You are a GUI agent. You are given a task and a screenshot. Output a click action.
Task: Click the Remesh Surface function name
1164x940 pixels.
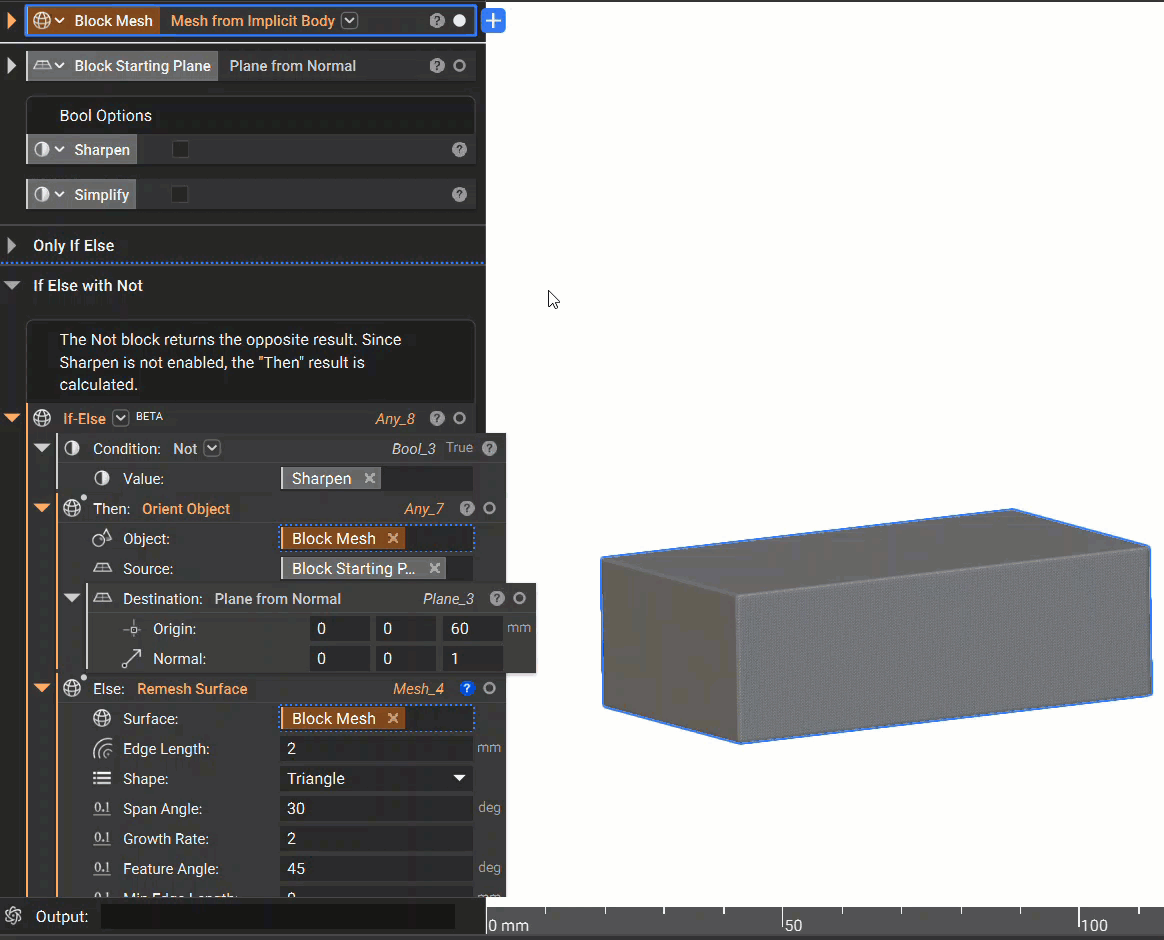pos(192,688)
